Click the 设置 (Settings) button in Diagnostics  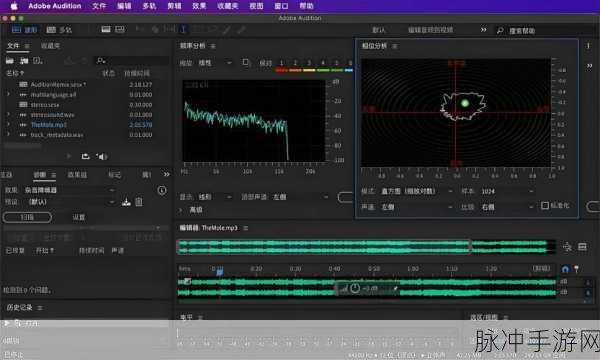78,217
